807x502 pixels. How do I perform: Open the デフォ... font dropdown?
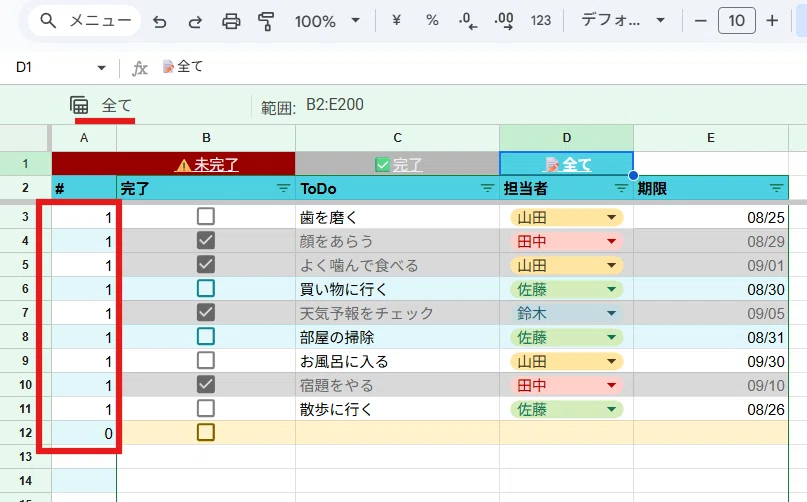(x=623, y=21)
